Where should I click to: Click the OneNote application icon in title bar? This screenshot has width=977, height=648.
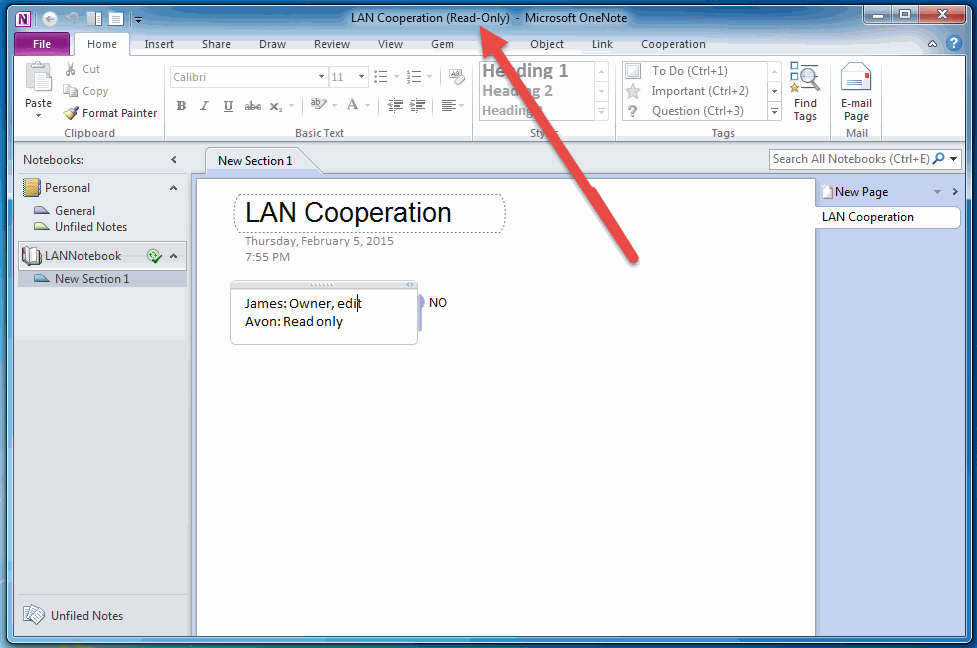click(23, 19)
